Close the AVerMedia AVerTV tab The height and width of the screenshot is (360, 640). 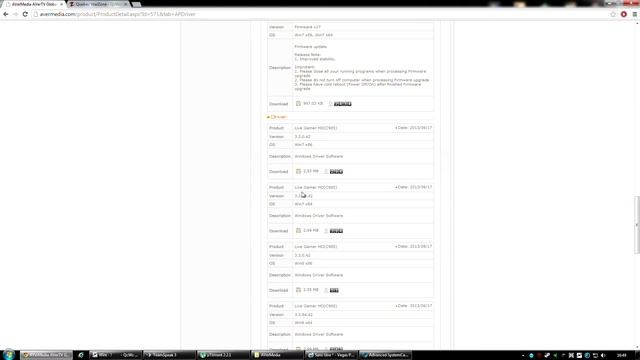62,4
